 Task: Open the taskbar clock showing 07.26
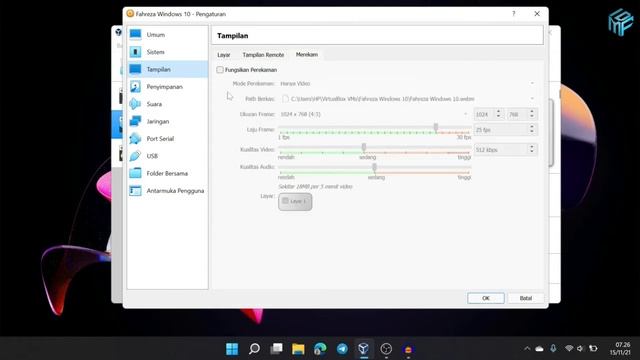pos(620,349)
